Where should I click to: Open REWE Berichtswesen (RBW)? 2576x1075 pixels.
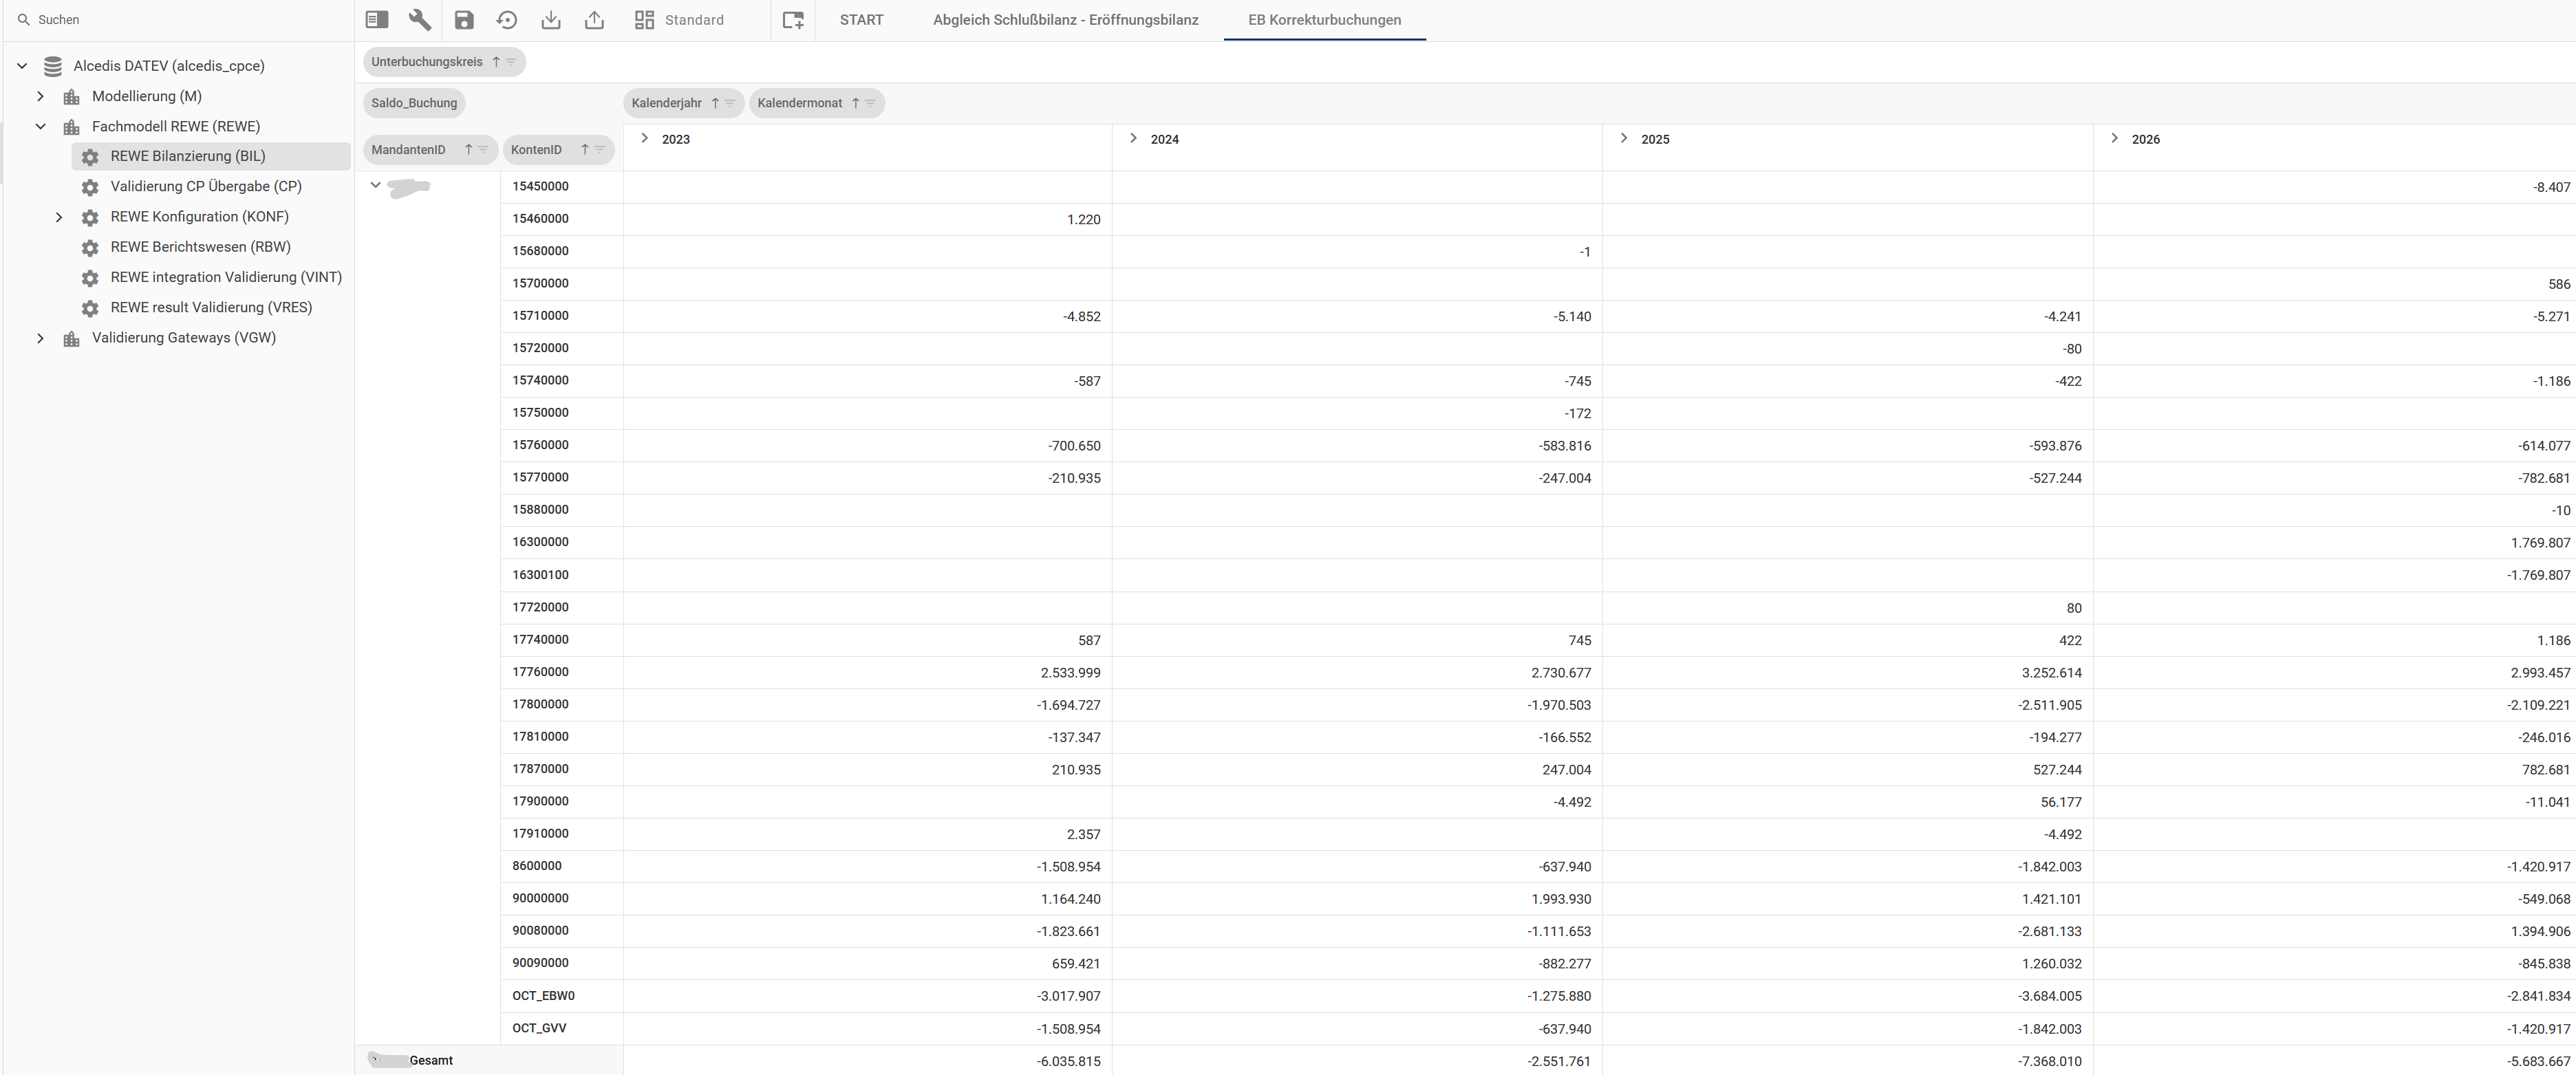[200, 247]
